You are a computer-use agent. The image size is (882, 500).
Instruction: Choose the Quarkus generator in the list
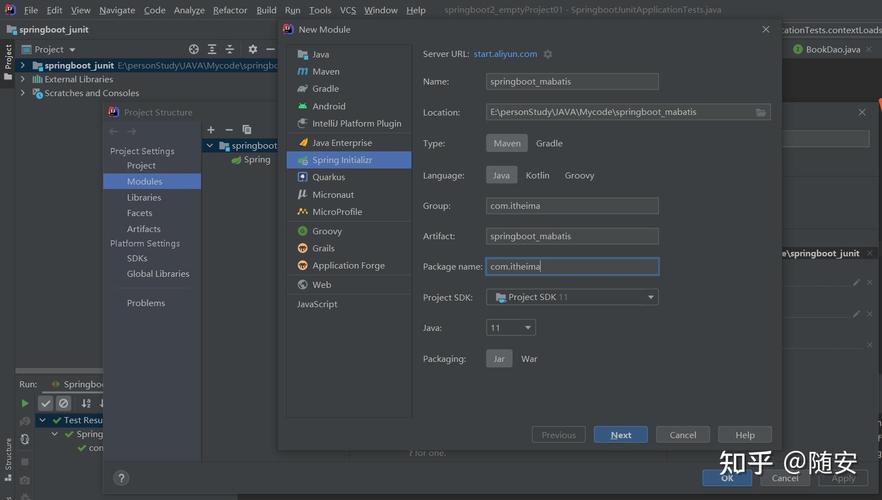click(x=328, y=177)
